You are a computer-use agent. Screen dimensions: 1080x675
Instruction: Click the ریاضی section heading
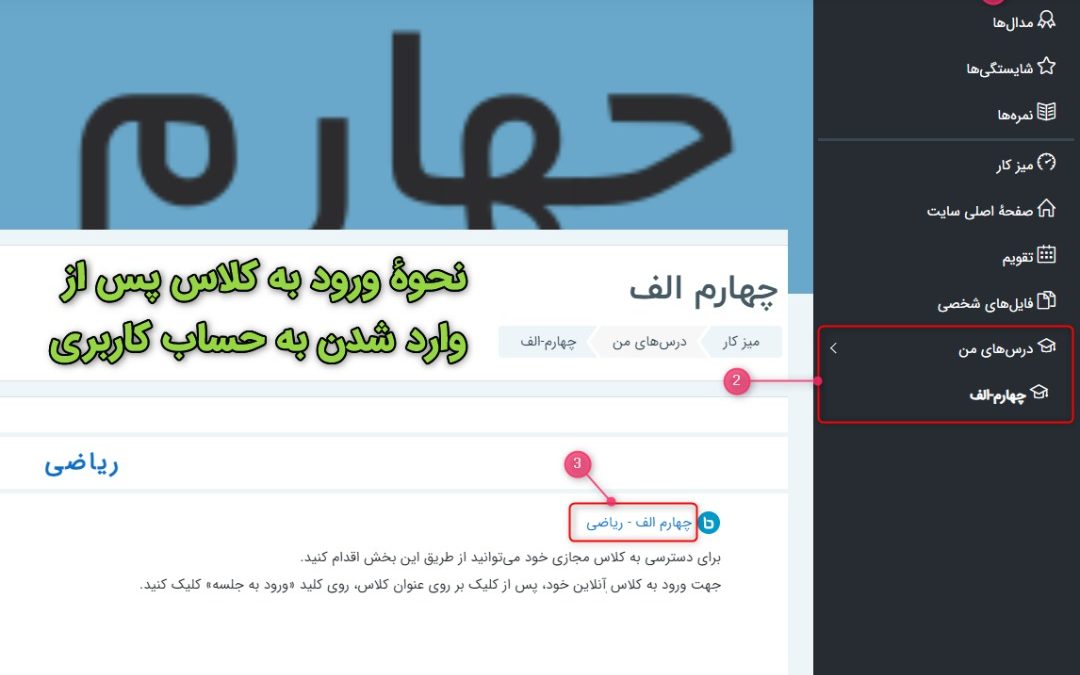click(x=81, y=464)
